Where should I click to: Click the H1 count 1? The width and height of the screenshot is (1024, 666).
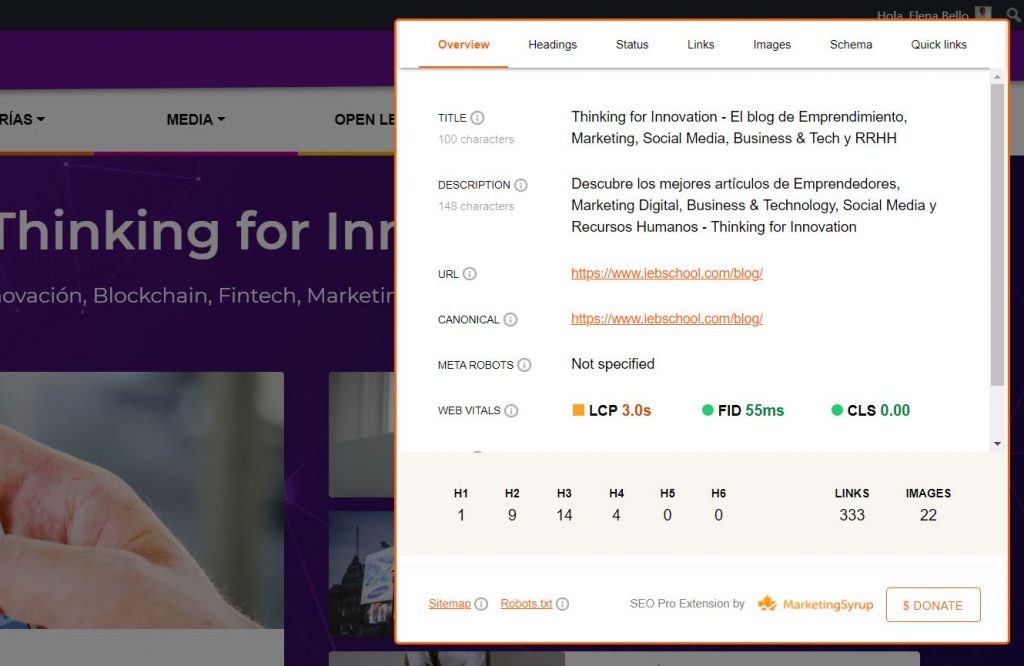click(461, 515)
